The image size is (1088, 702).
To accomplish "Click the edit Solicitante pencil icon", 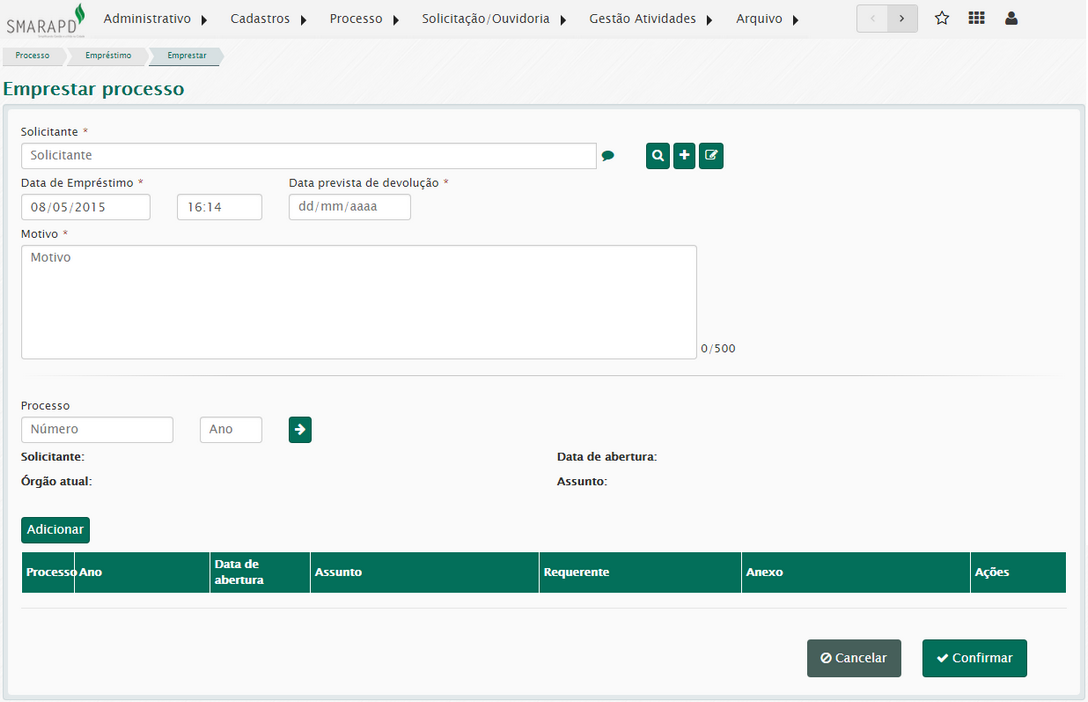I will 711,156.
